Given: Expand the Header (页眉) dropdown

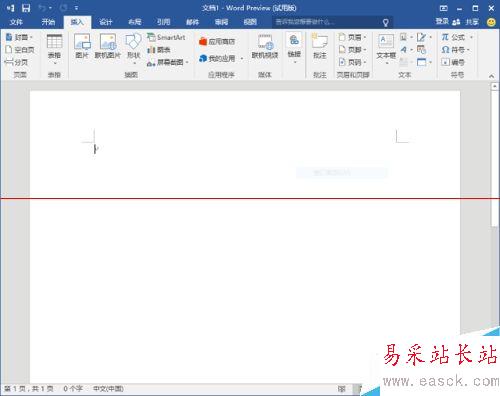Looking at the screenshot, I should tap(365, 37).
